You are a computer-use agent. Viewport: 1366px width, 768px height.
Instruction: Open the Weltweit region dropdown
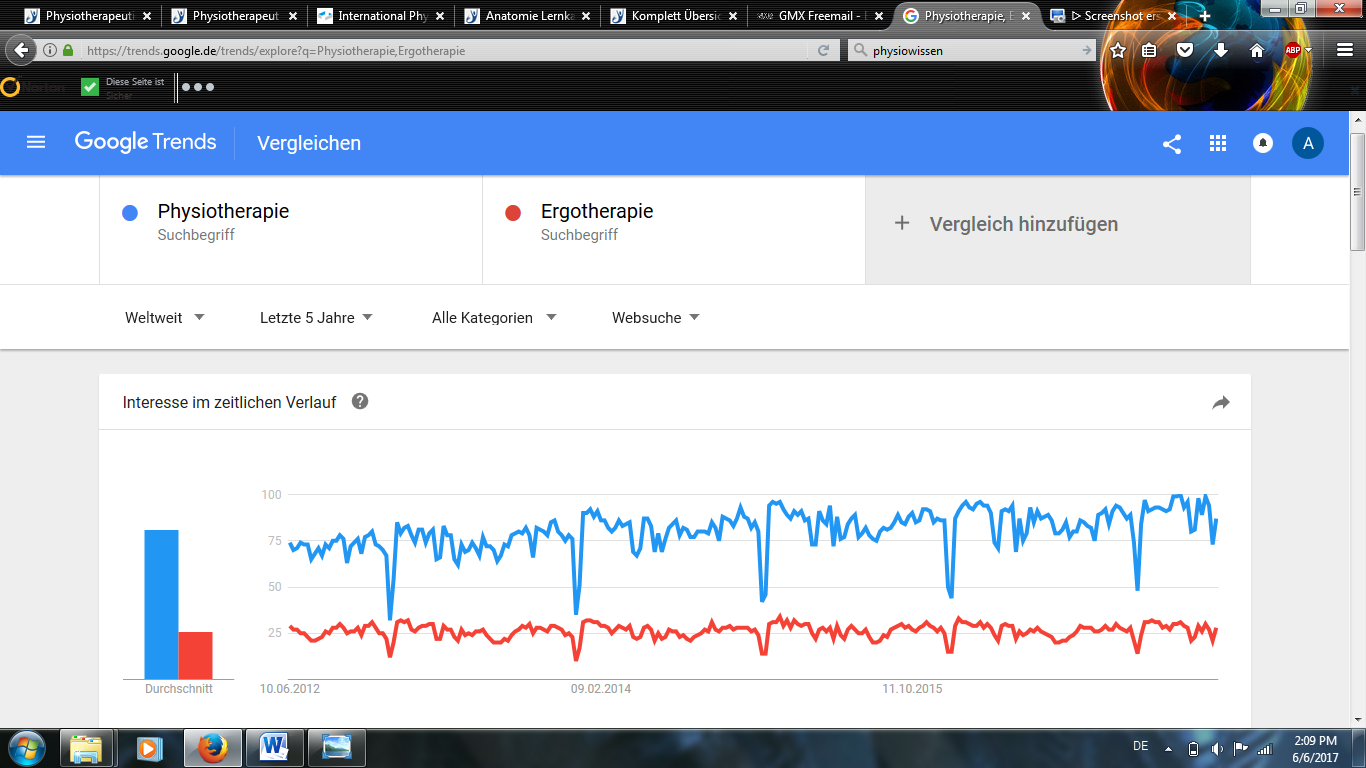click(x=165, y=317)
